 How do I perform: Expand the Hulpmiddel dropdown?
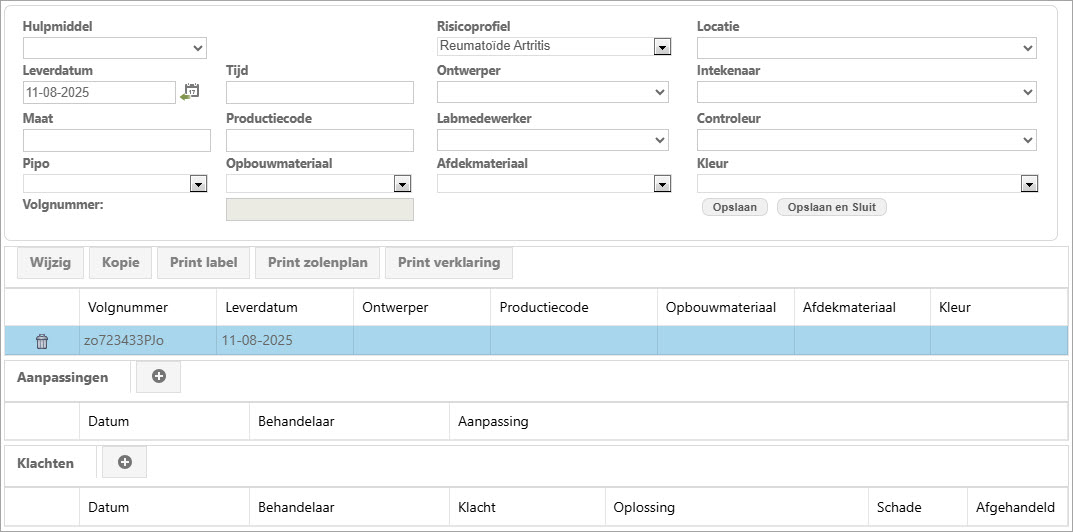pyautogui.click(x=114, y=48)
